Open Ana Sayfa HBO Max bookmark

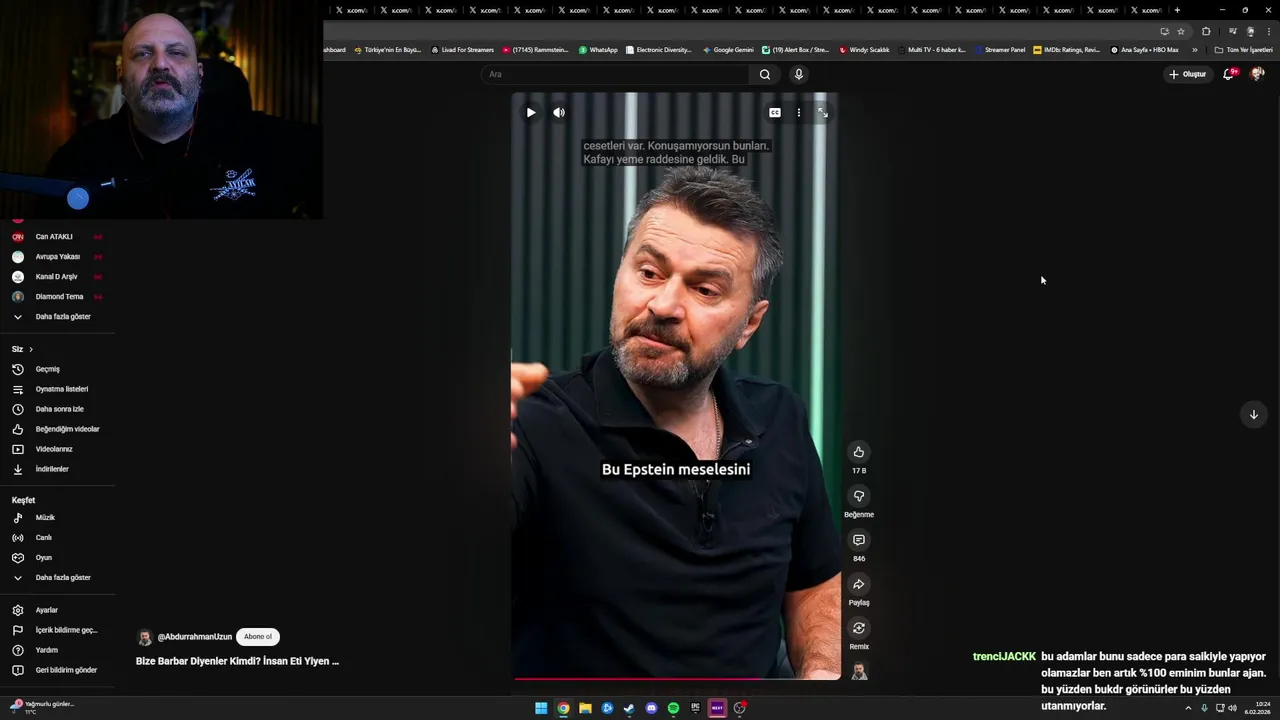click(1144, 50)
